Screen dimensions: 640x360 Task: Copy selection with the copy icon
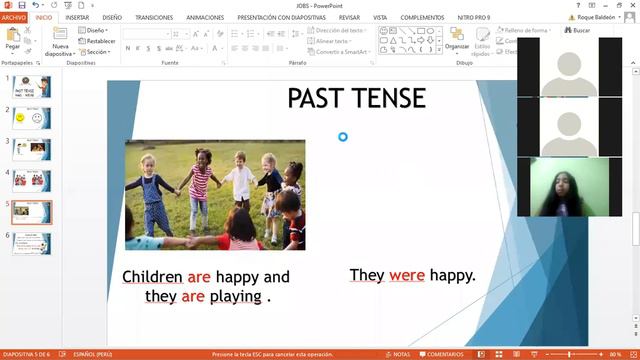(28, 41)
